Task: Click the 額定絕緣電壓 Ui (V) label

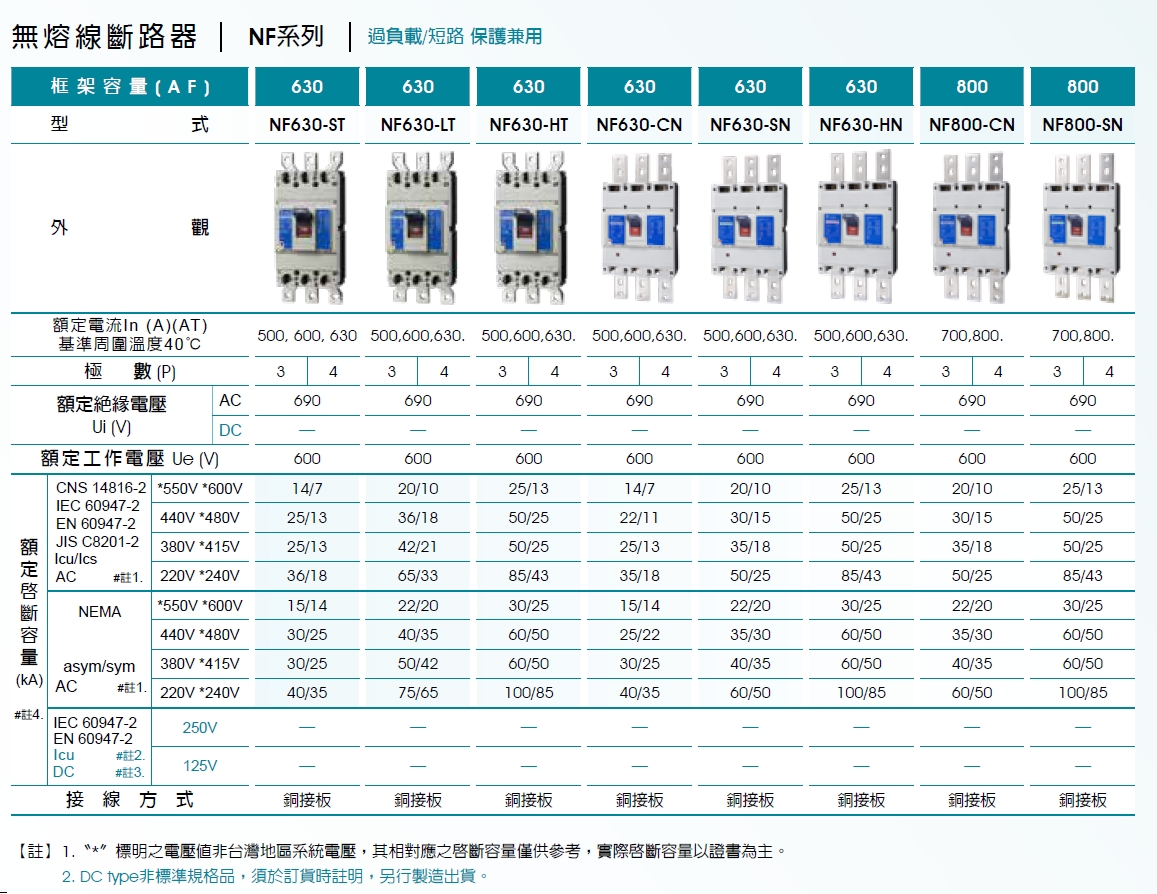Action: coord(111,415)
